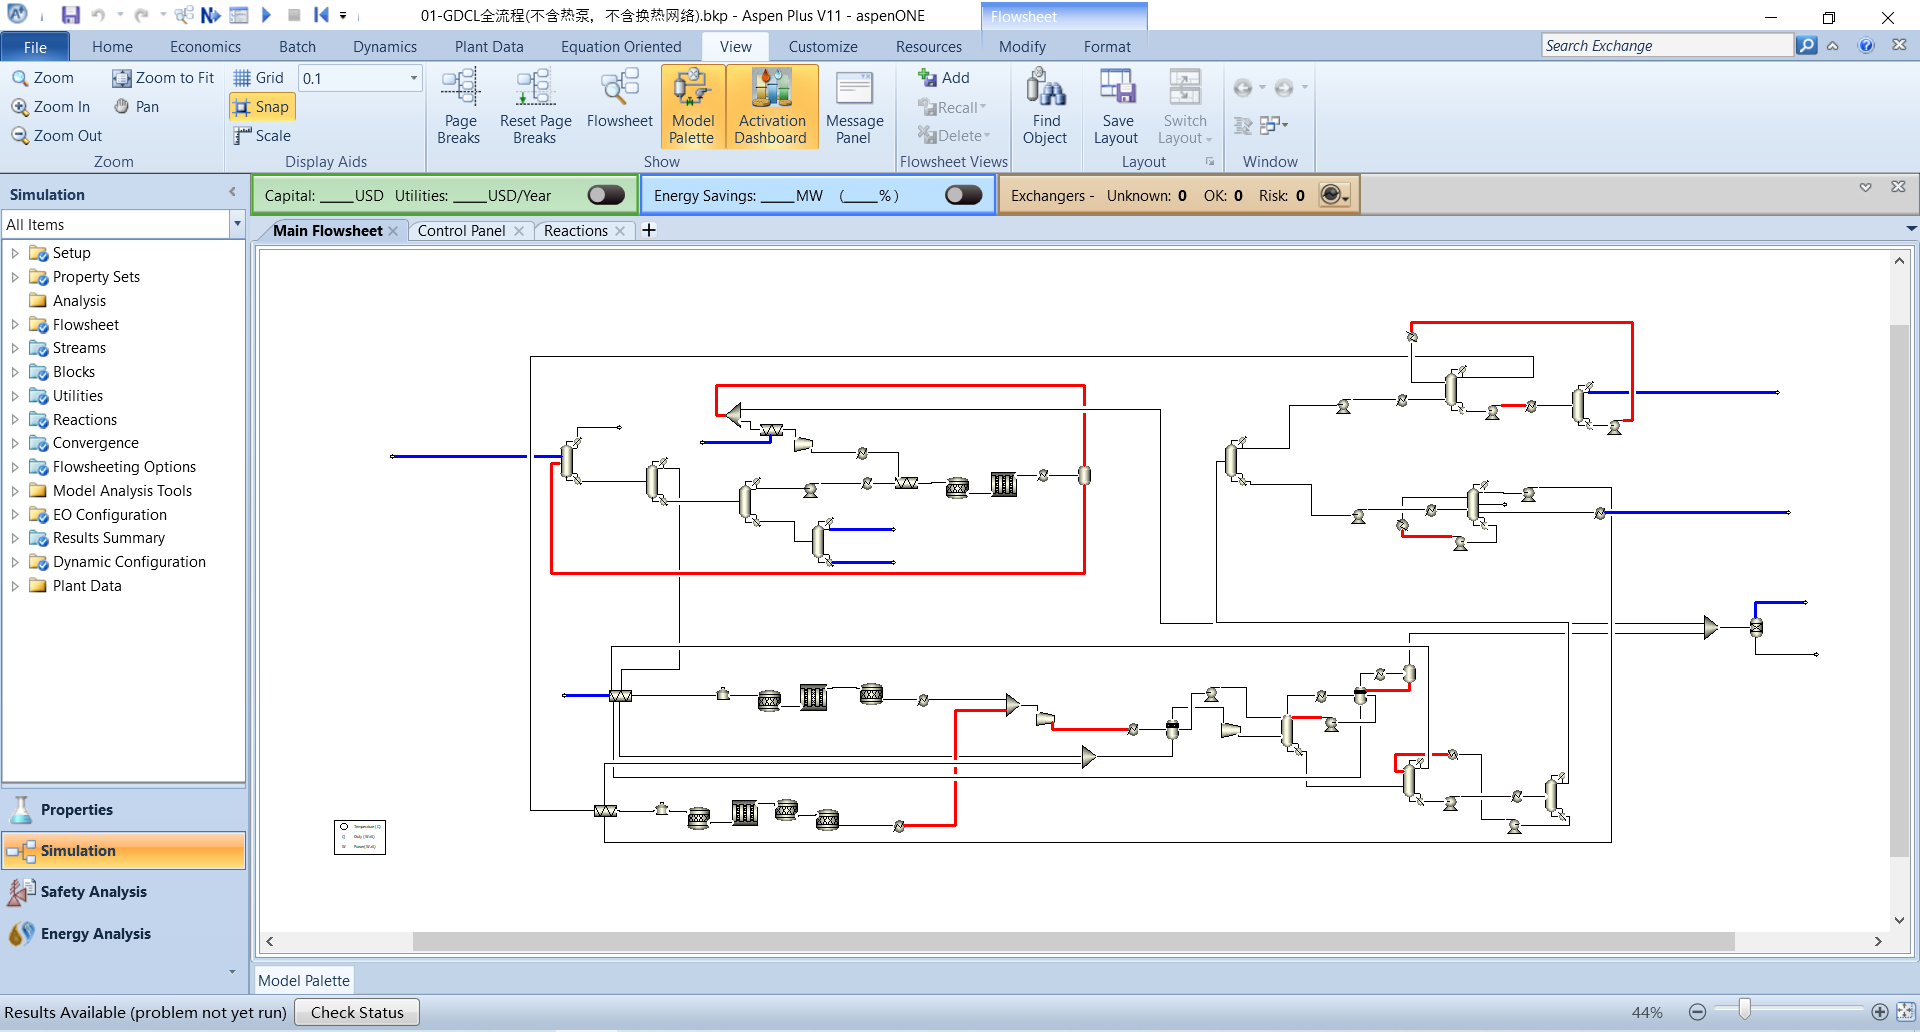Open the Properties environment

(x=123, y=810)
